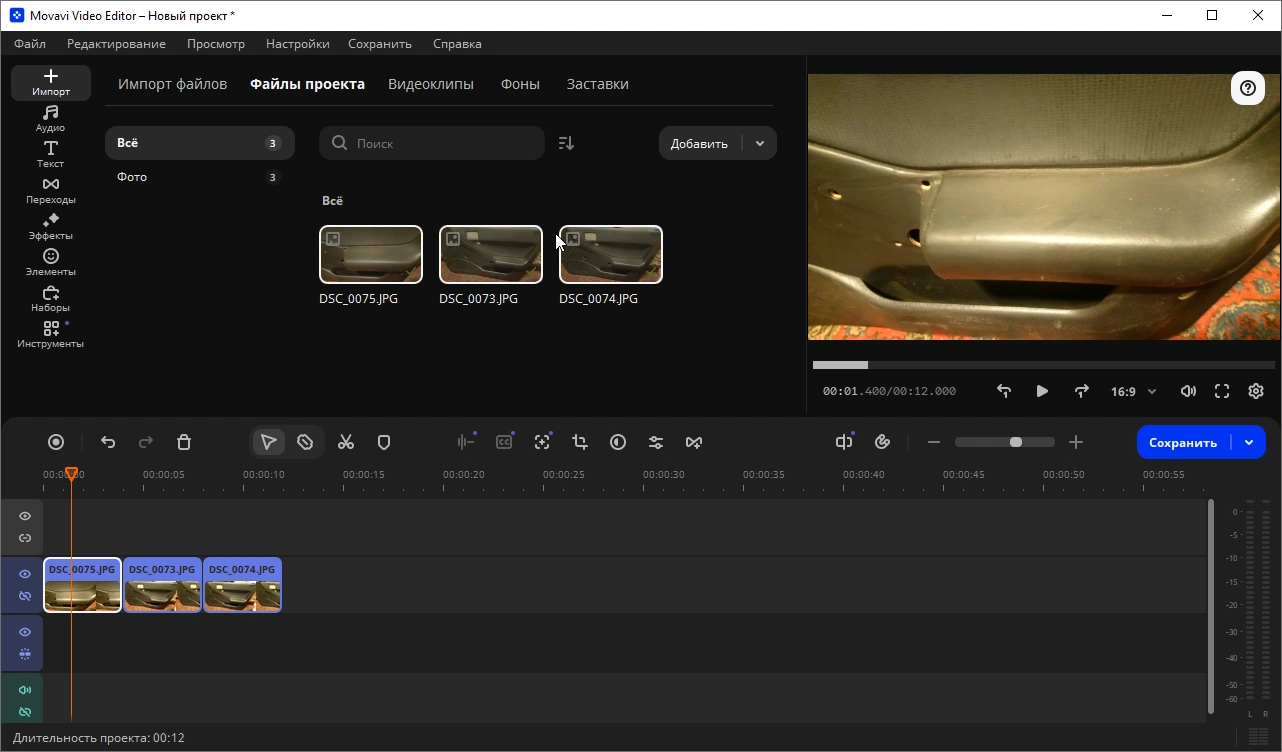Select the DSC_0073.JPG thumbnail in project files
Image resolution: width=1282 pixels, height=752 pixels.
[491, 254]
